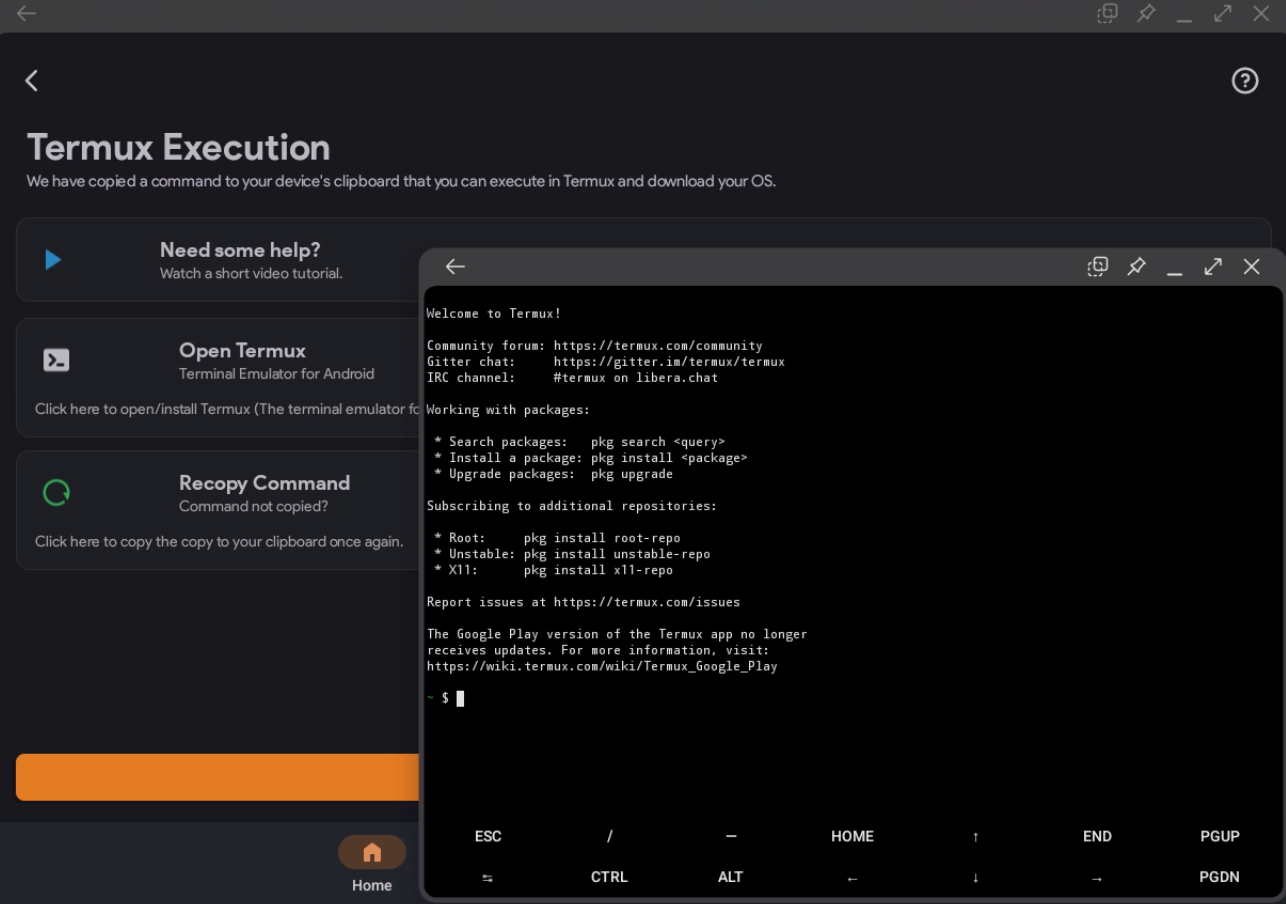Viewport: 1286px width, 904px height.
Task: Tap the left arrow key in Termux
Action: coord(852,878)
